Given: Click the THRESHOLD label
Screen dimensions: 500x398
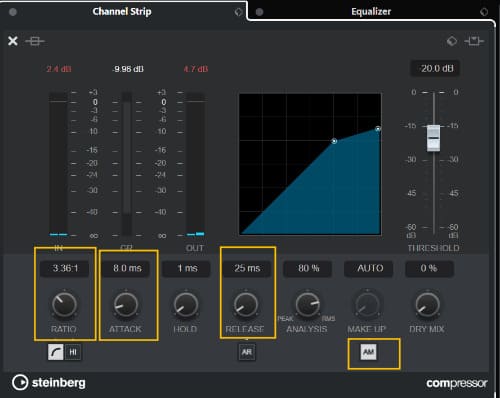Looking at the screenshot, I should coord(433,248).
